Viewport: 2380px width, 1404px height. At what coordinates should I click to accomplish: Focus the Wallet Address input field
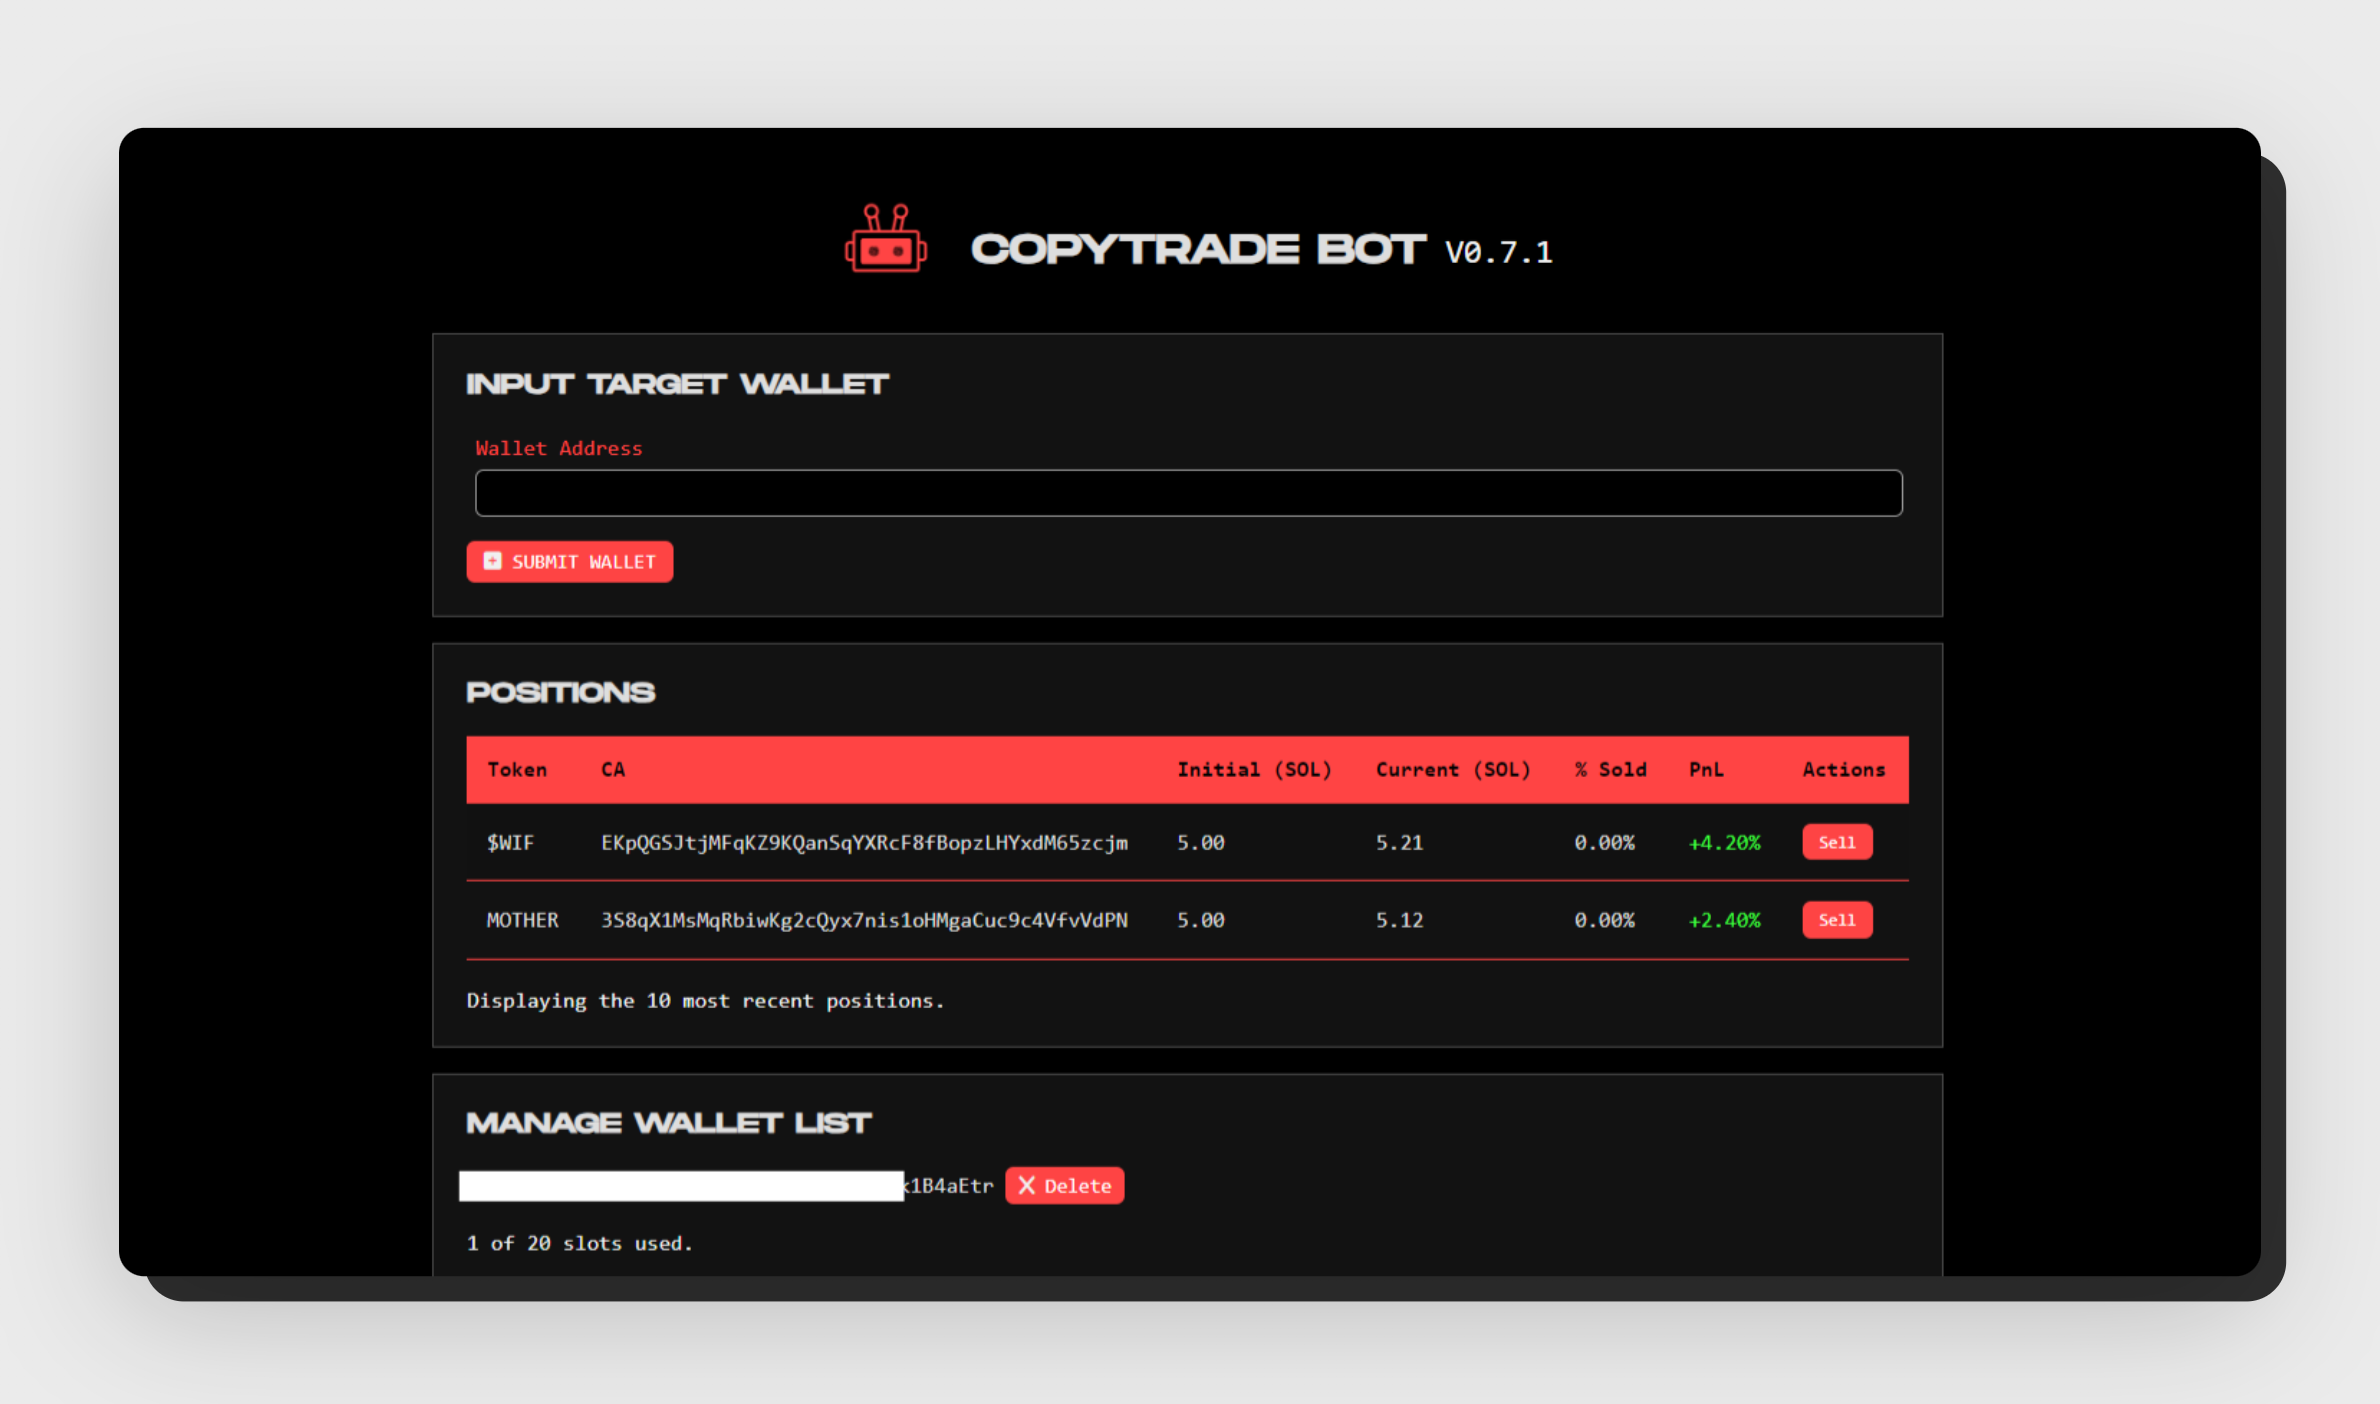pyautogui.click(x=1188, y=493)
